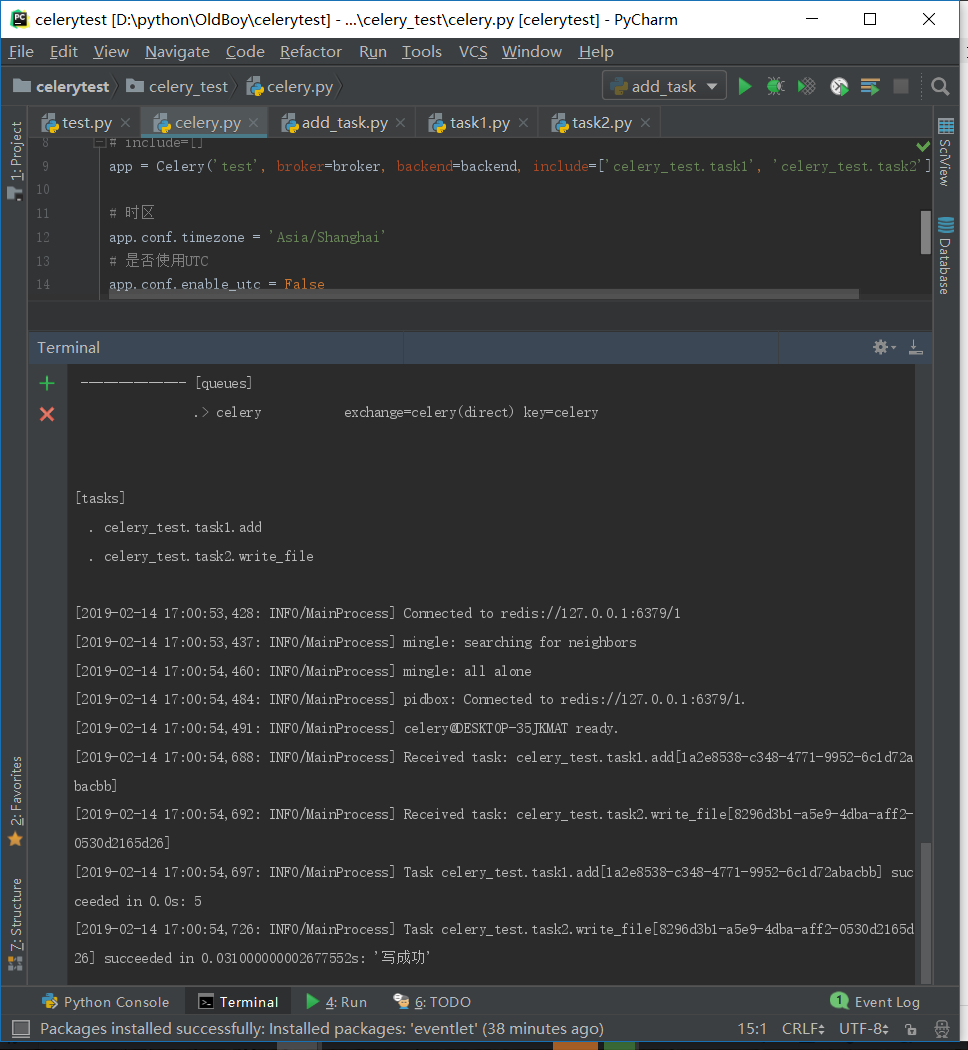
Task: Close the task1.py editor tab
Action: (523, 123)
